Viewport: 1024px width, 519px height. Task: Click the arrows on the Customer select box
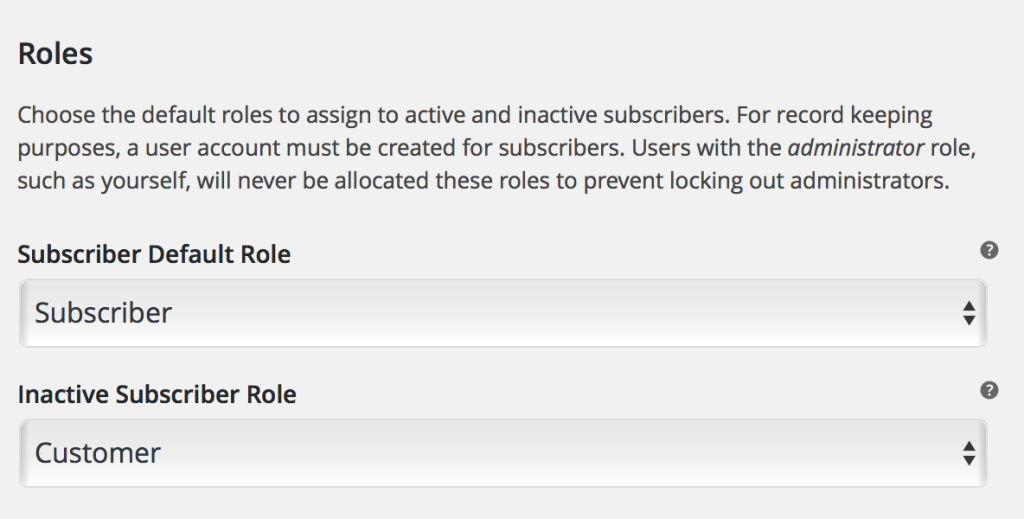point(969,454)
